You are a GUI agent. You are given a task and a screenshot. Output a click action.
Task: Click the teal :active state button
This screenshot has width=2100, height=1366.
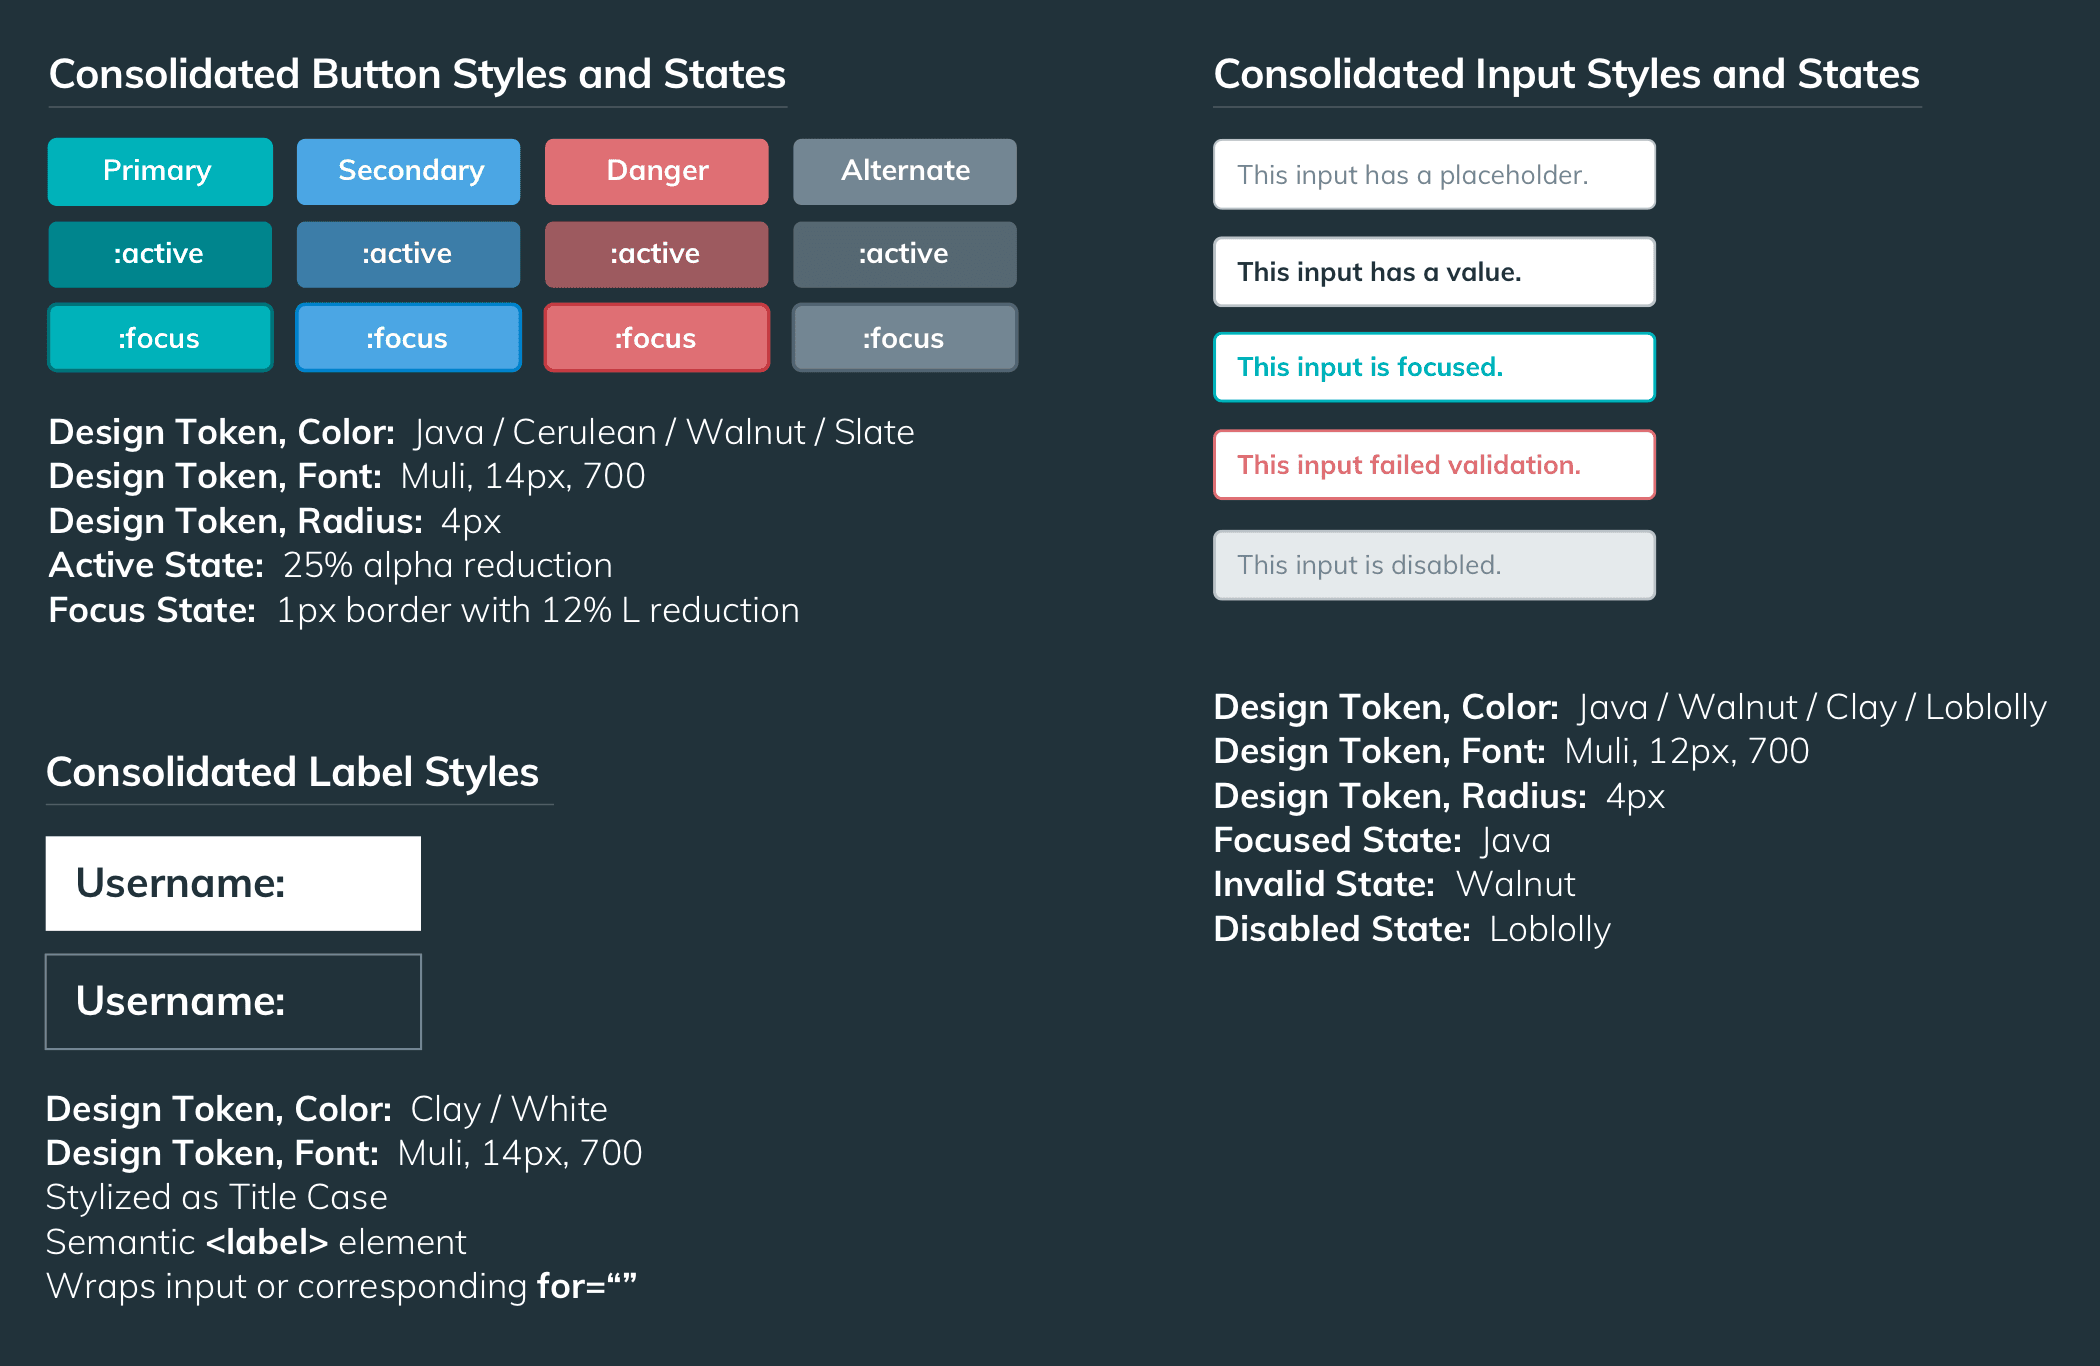pyautogui.click(x=160, y=254)
